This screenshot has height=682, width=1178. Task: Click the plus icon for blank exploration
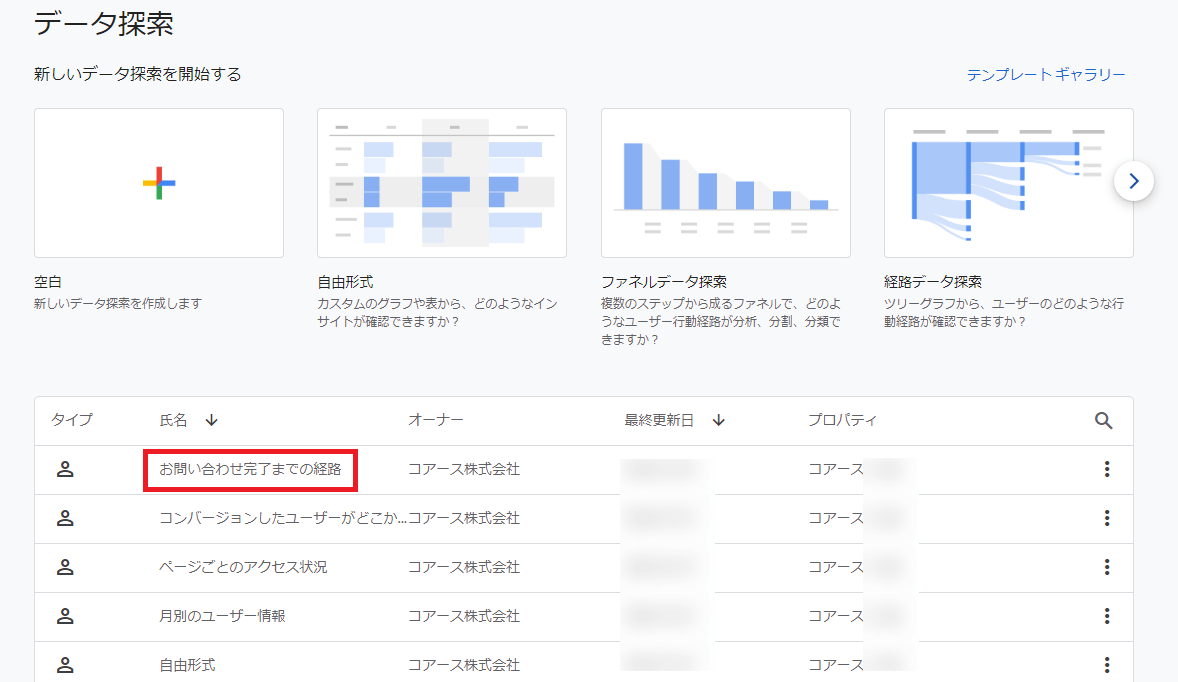(159, 183)
